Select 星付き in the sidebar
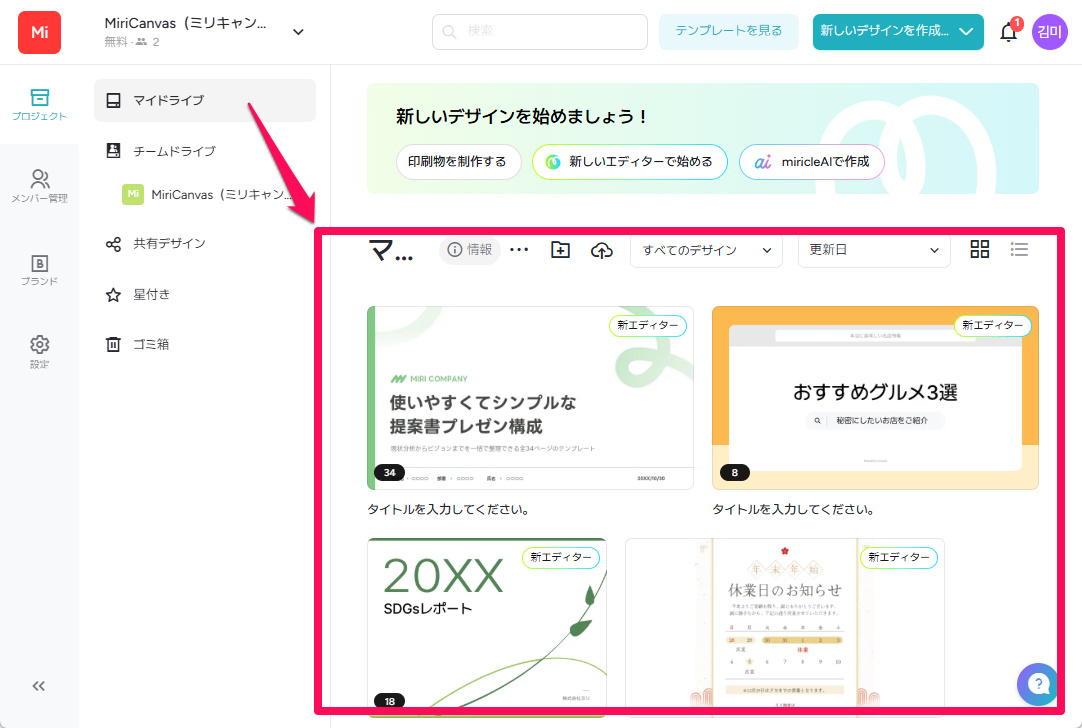 [152, 295]
